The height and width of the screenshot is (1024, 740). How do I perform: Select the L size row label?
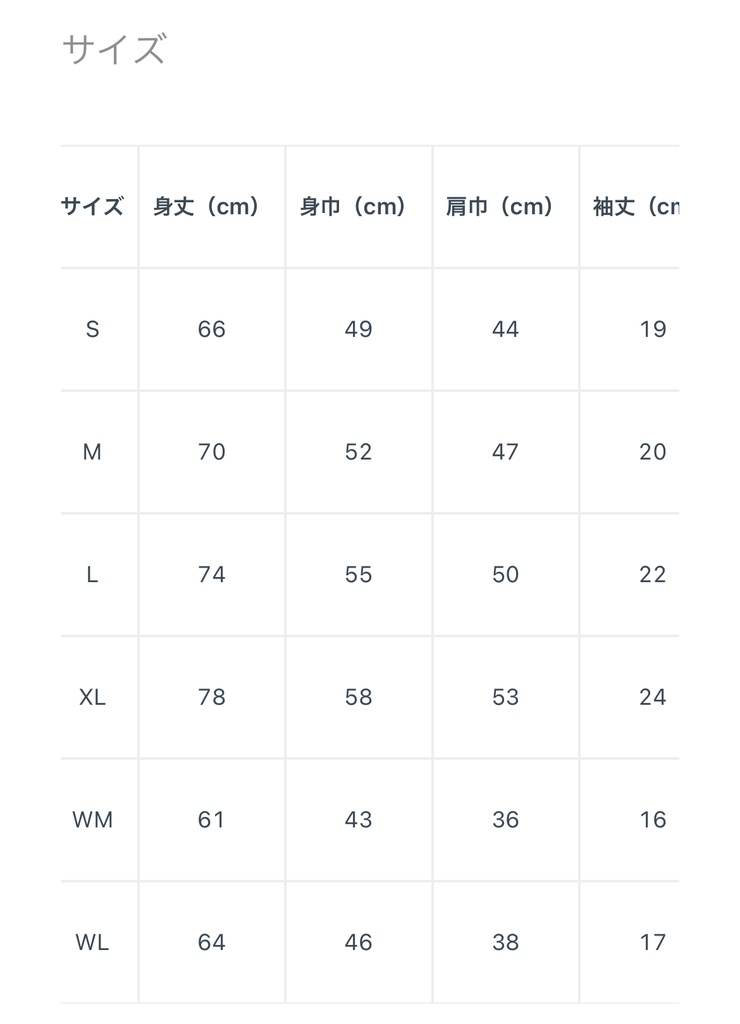tap(92, 575)
